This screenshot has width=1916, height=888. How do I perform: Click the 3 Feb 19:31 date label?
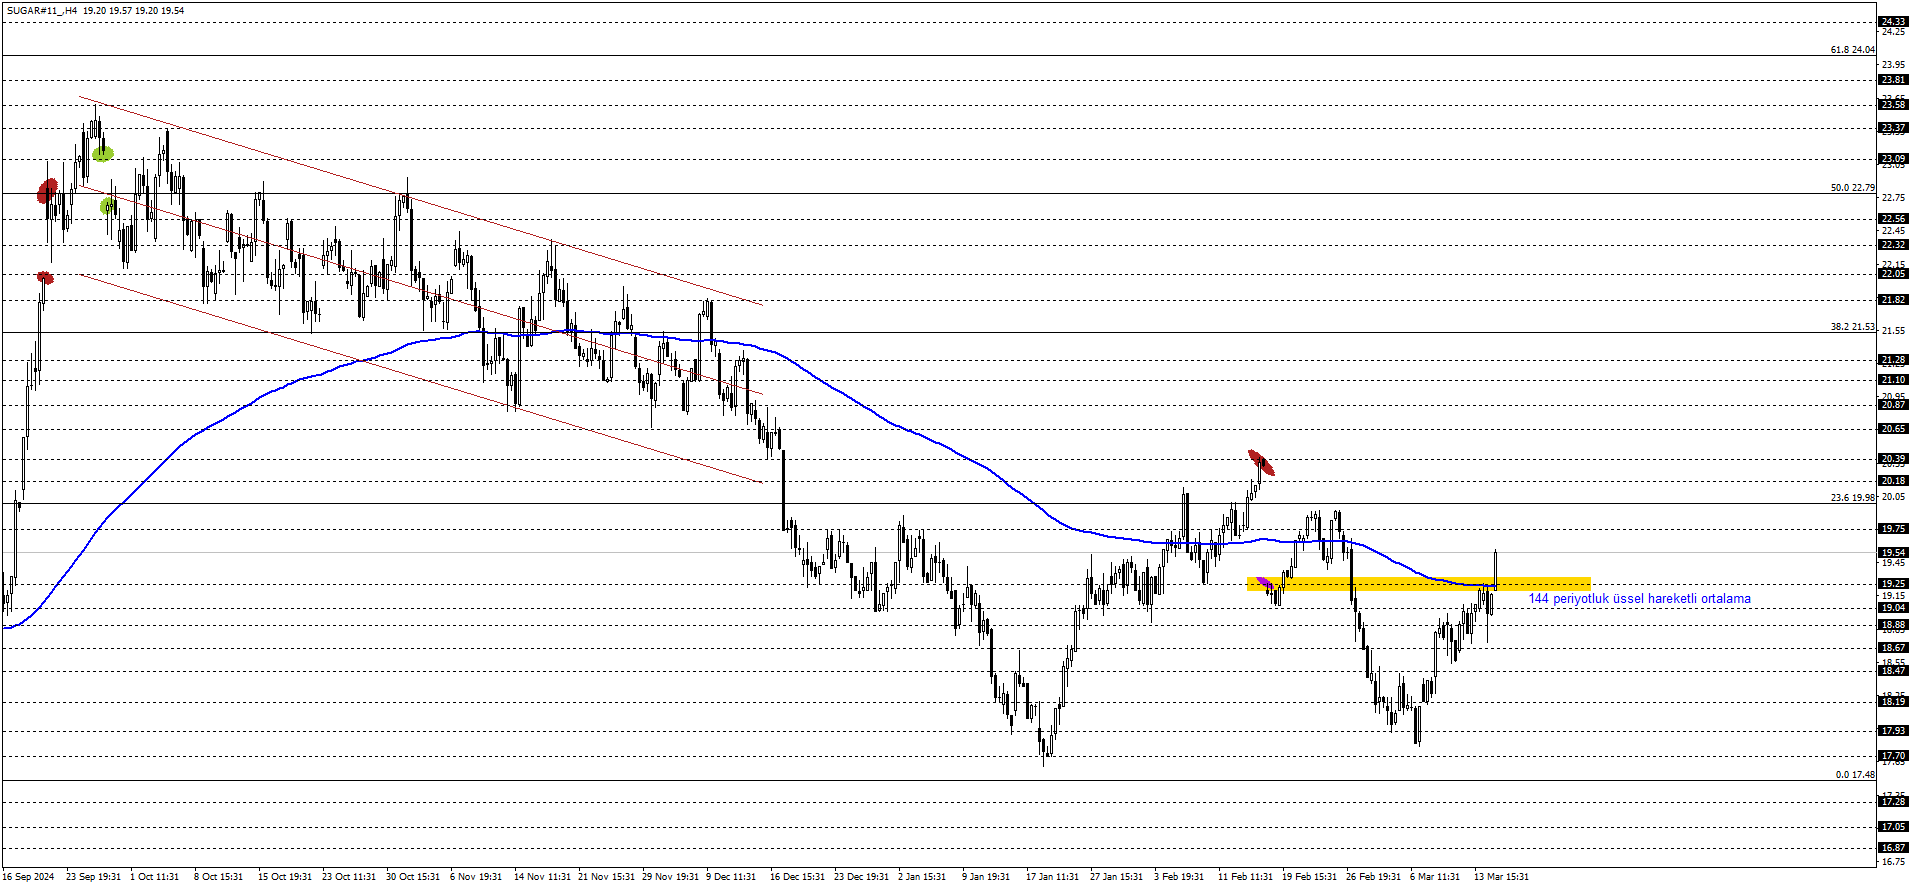pyautogui.click(x=1179, y=877)
